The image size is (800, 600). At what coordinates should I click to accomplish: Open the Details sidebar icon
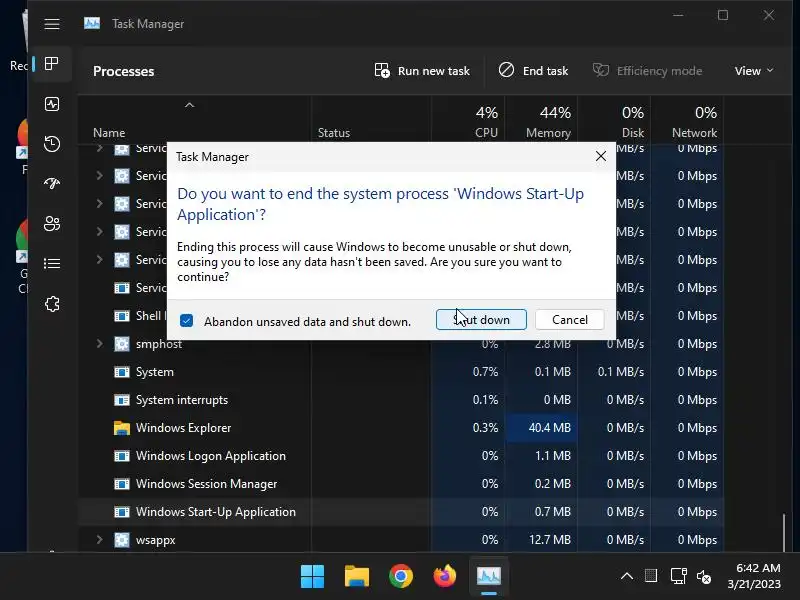[x=52, y=263]
